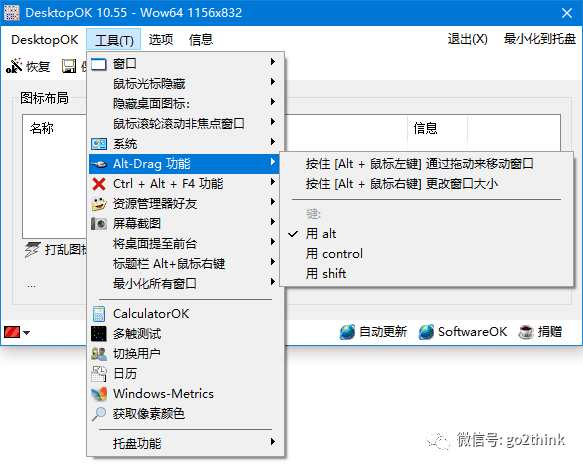Click the 捐赠 donate link
This screenshot has width=583, height=466.
pyautogui.click(x=550, y=332)
